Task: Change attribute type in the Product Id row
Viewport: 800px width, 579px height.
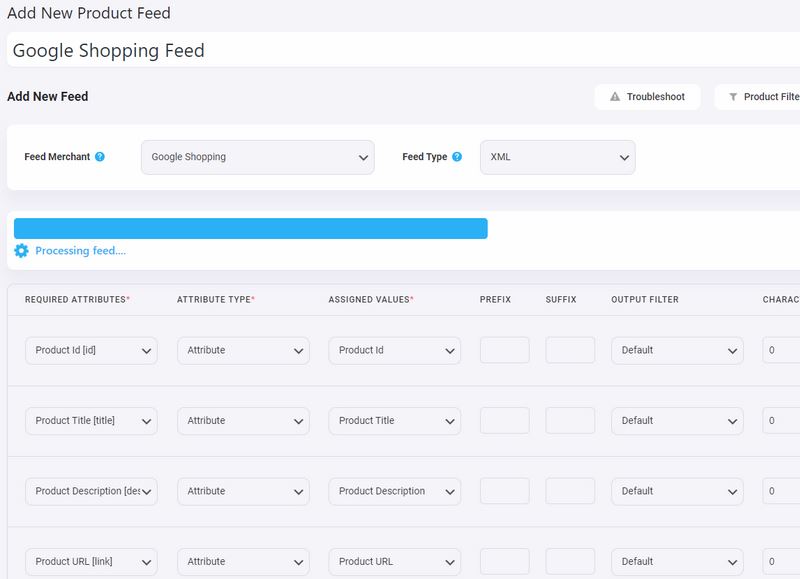Action: pos(243,350)
